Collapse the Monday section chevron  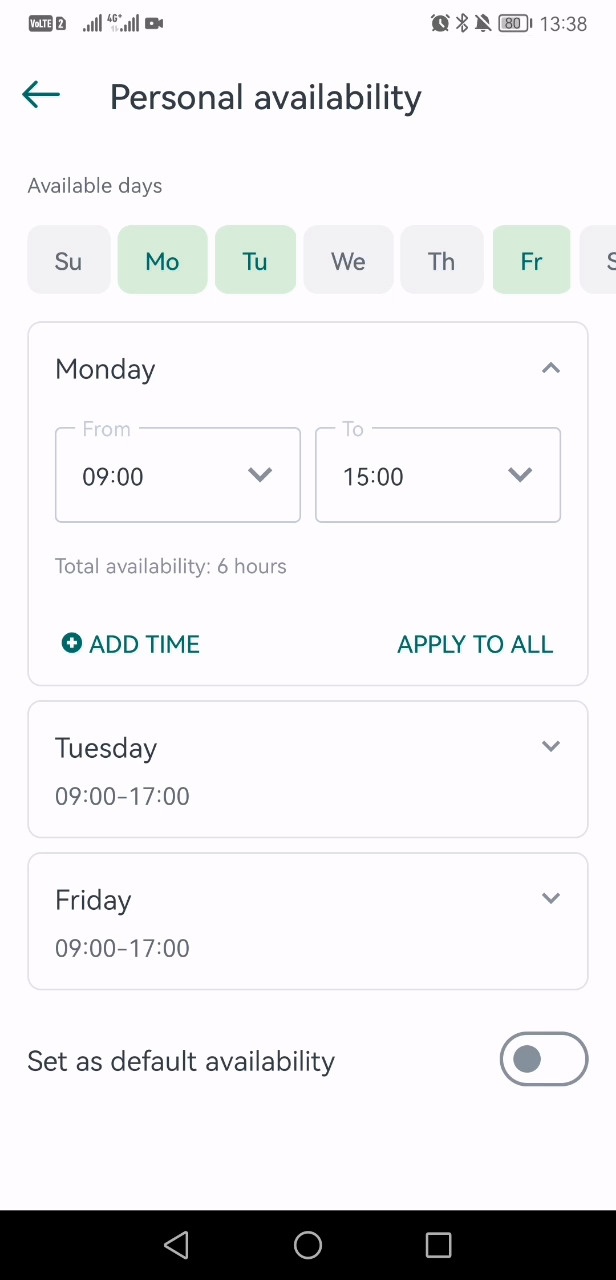[x=550, y=369]
